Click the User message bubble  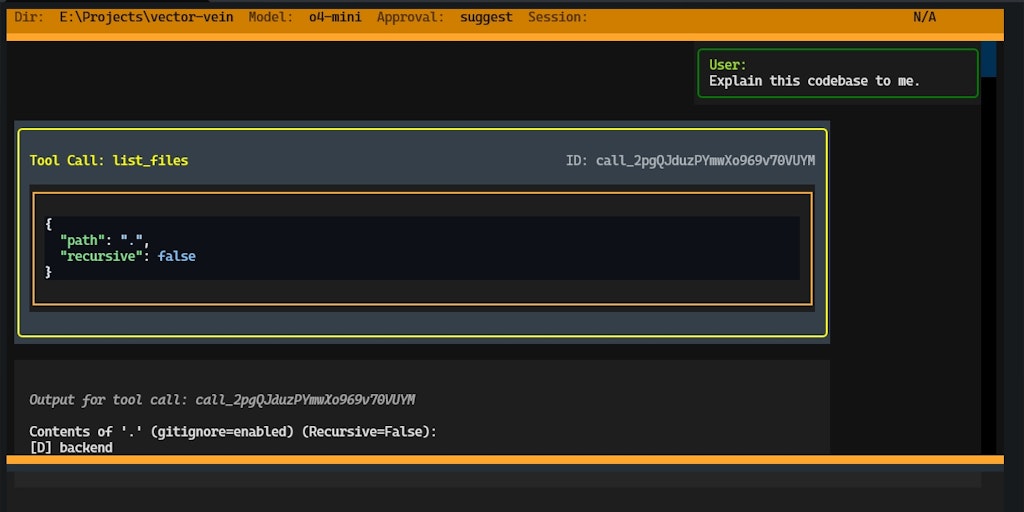click(838, 73)
